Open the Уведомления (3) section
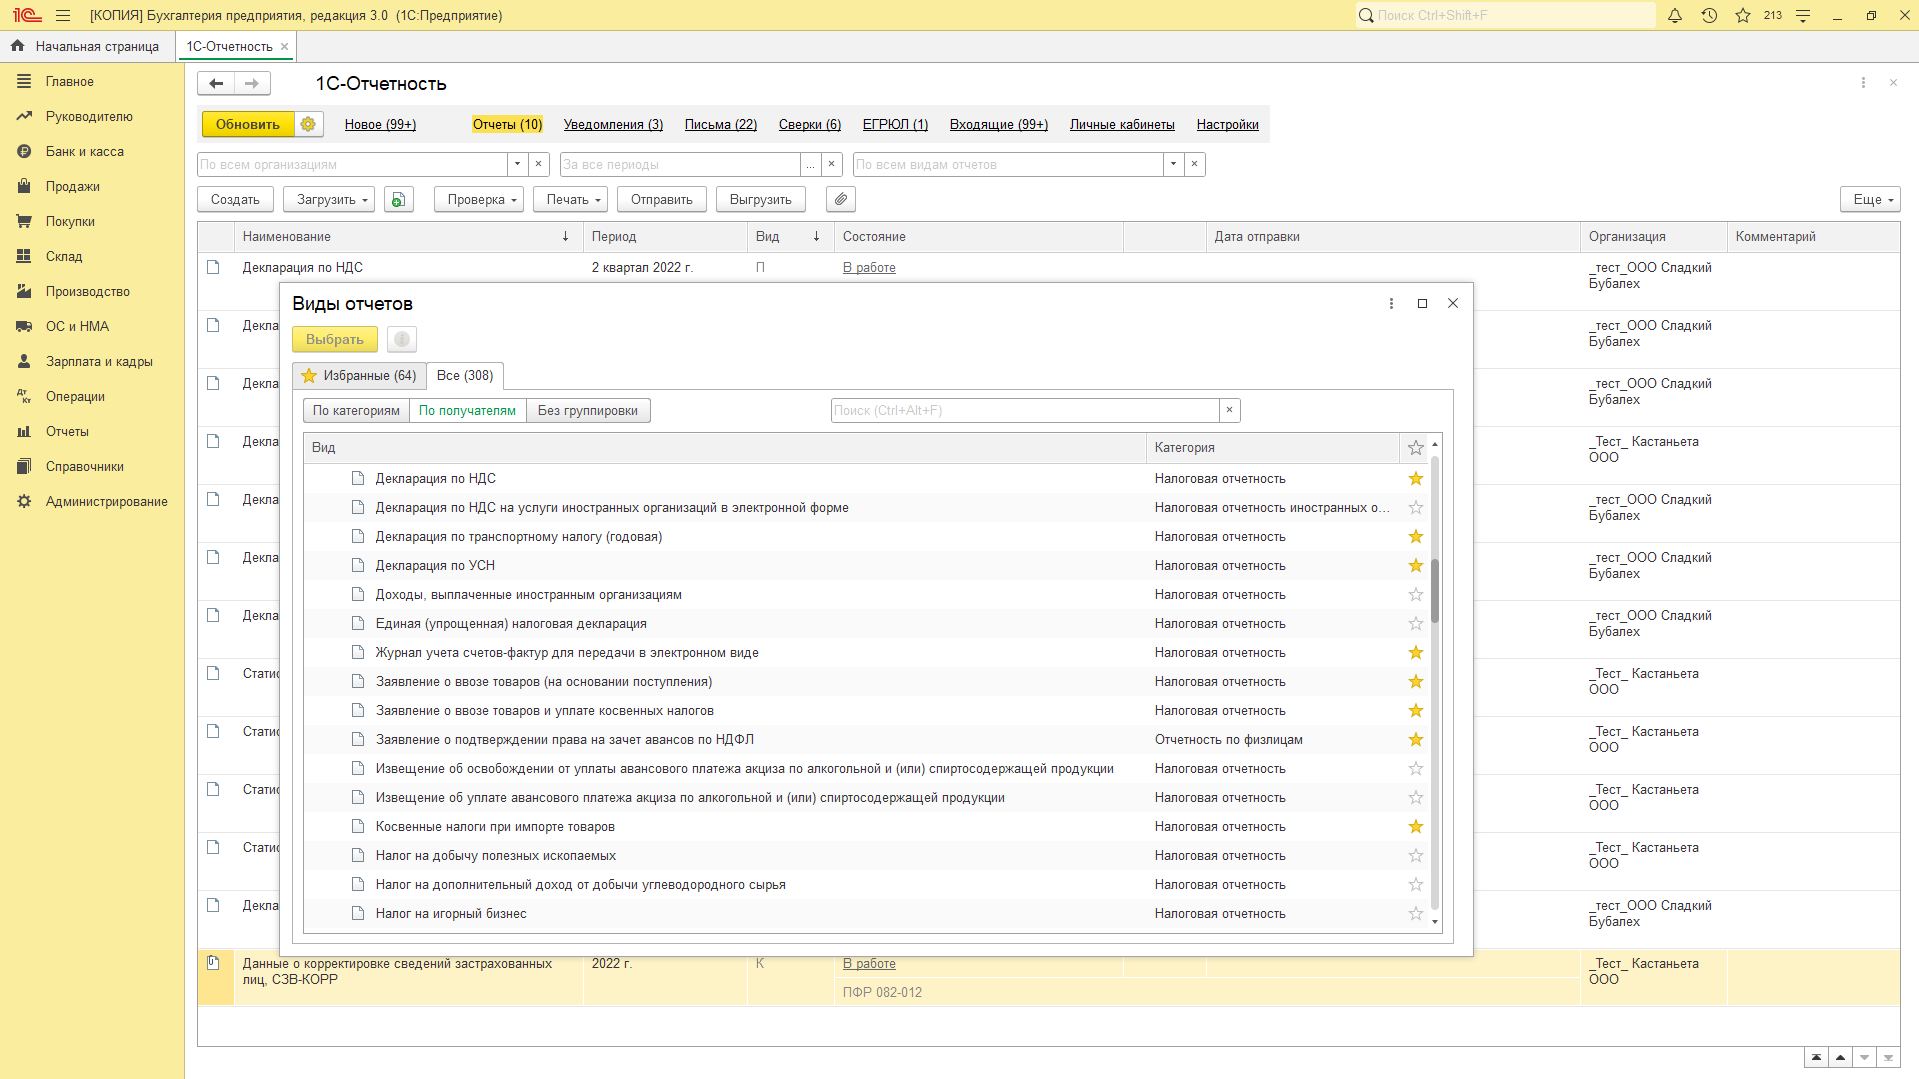The image size is (1919, 1079). click(x=613, y=125)
